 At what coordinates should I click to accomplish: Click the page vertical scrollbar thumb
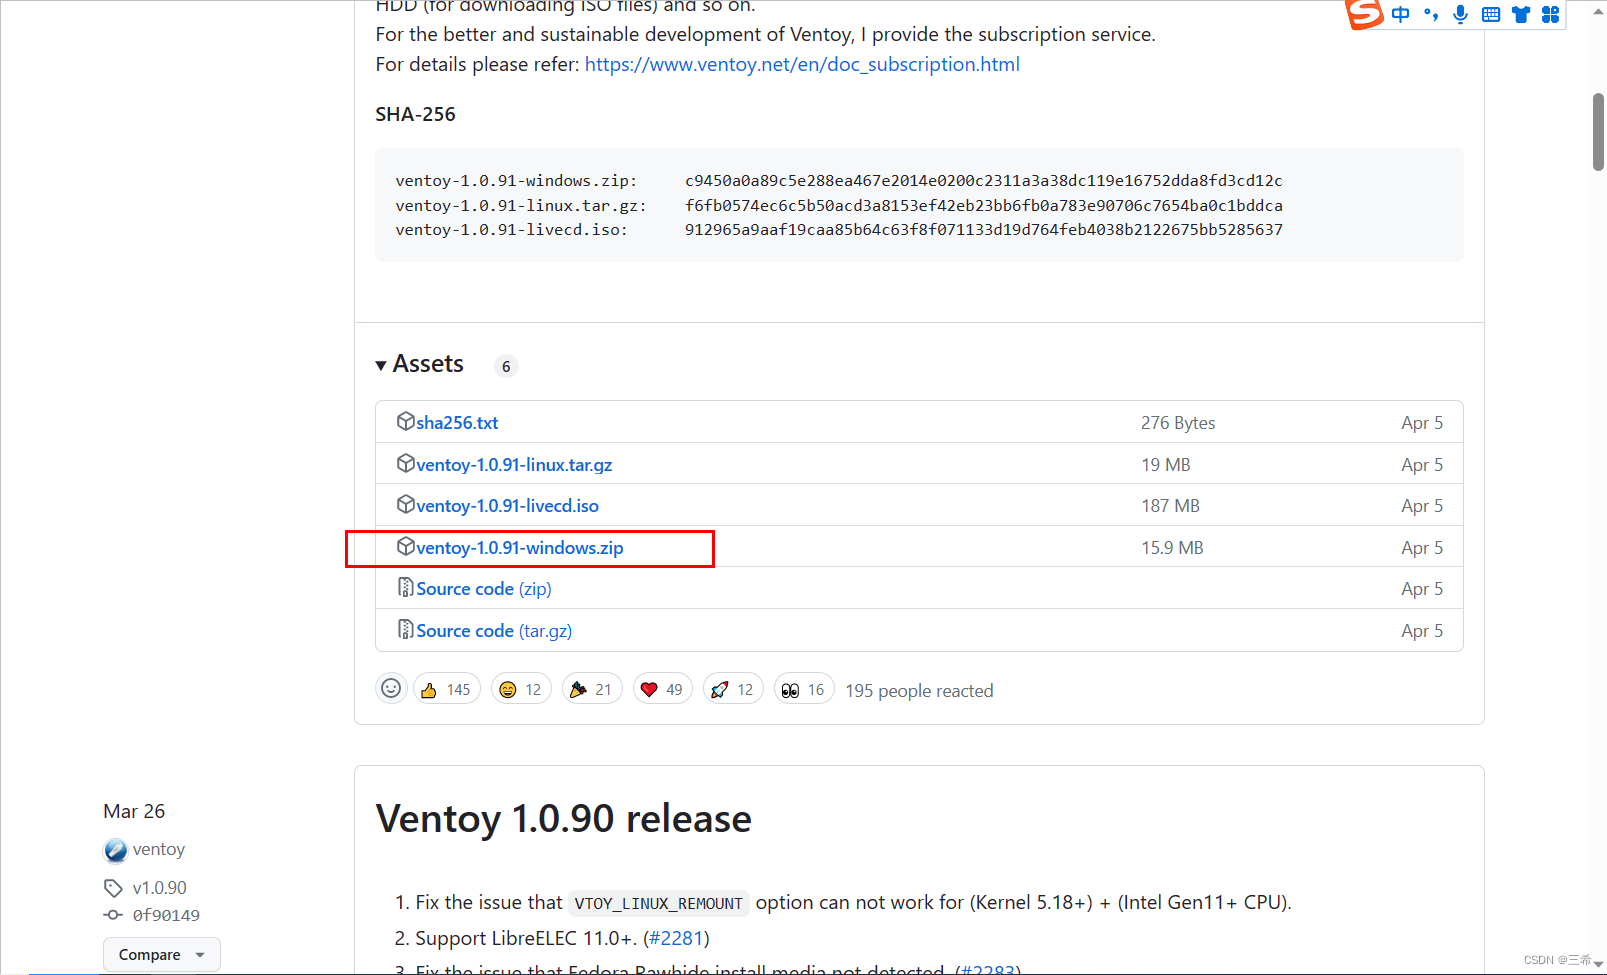coord(1598,132)
